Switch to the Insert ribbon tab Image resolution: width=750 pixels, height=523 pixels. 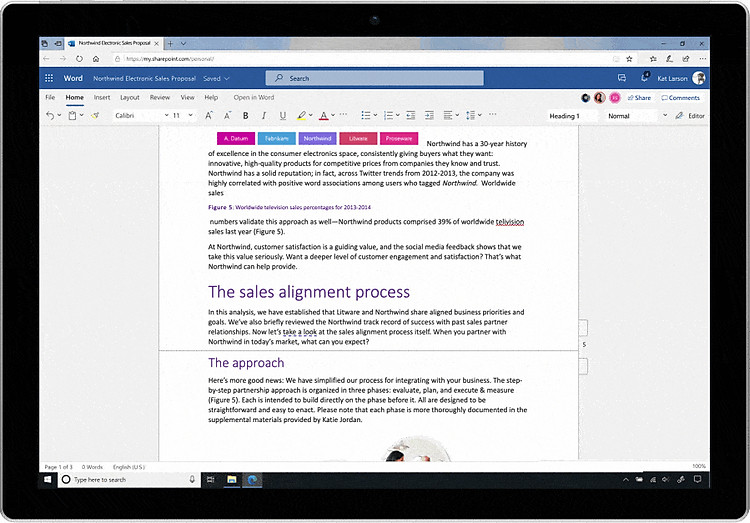click(x=102, y=98)
